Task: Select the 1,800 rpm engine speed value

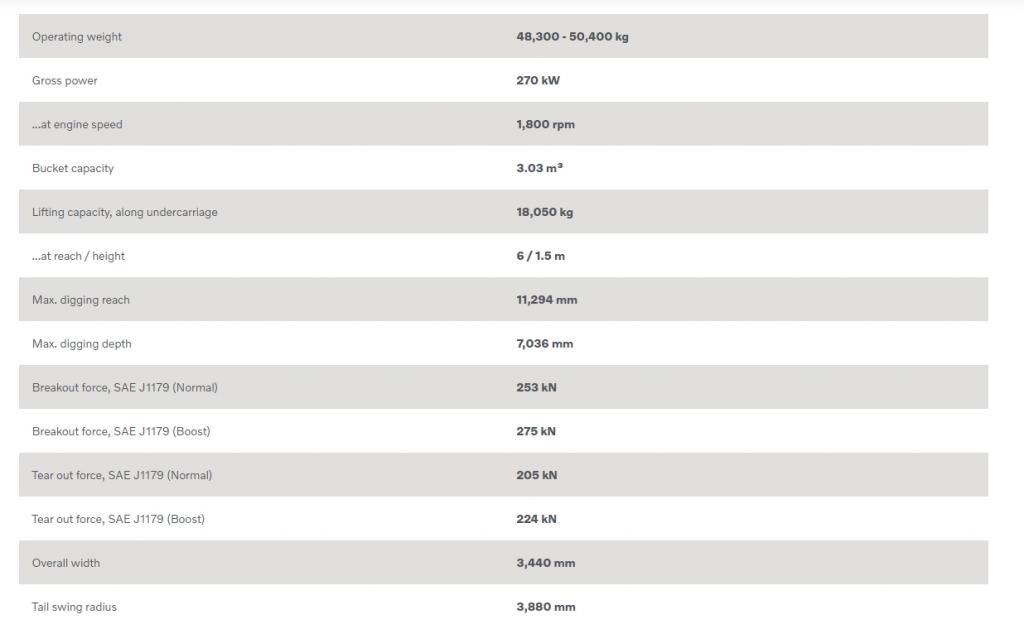Action: pyautogui.click(x=545, y=124)
